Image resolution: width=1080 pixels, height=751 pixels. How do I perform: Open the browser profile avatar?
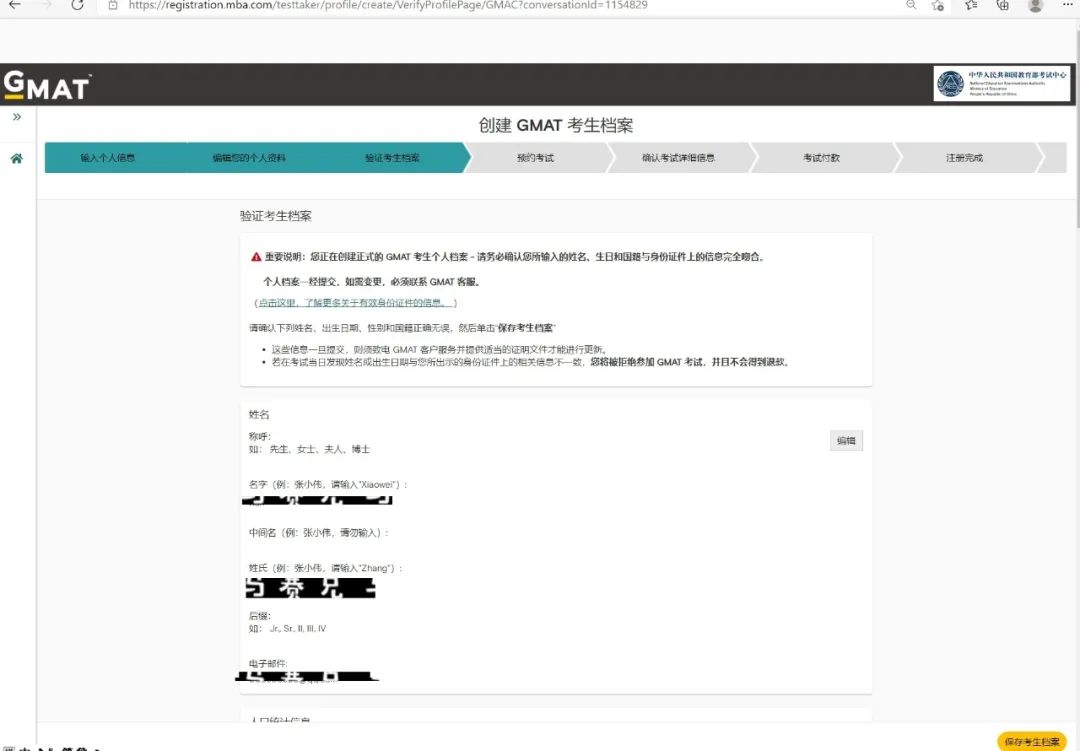1035,6
